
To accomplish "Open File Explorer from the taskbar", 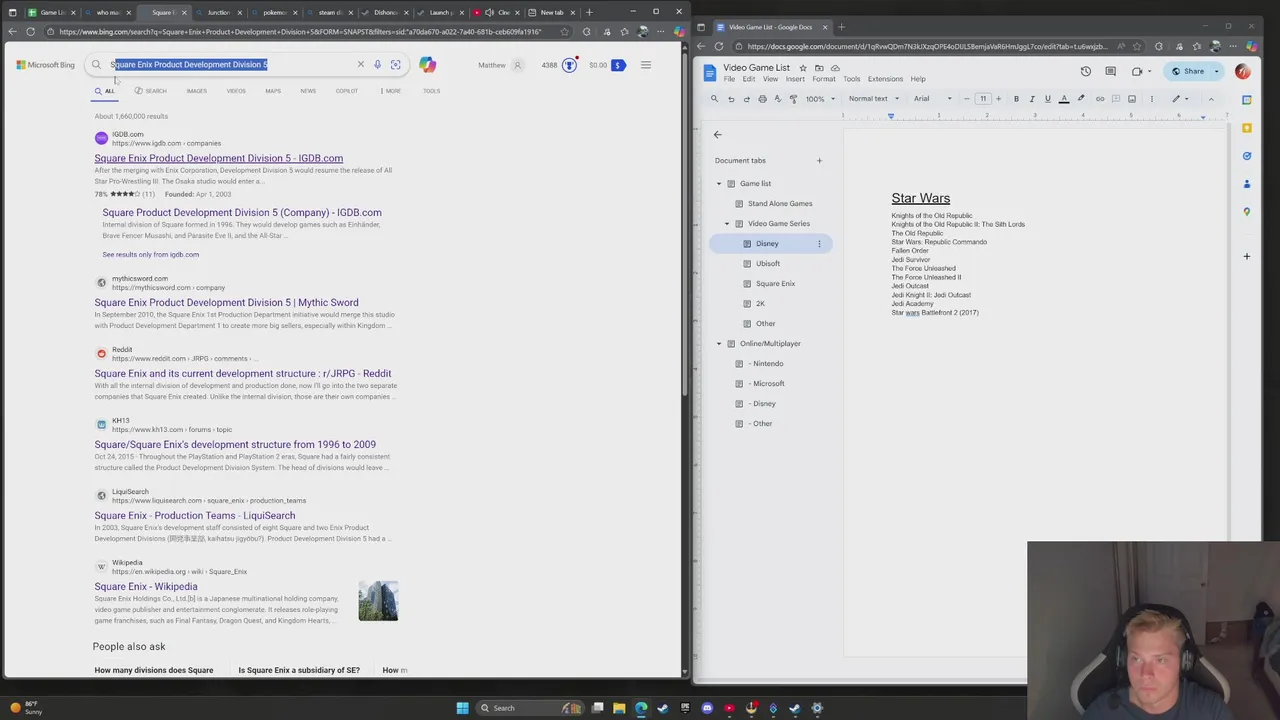I will click(619, 708).
